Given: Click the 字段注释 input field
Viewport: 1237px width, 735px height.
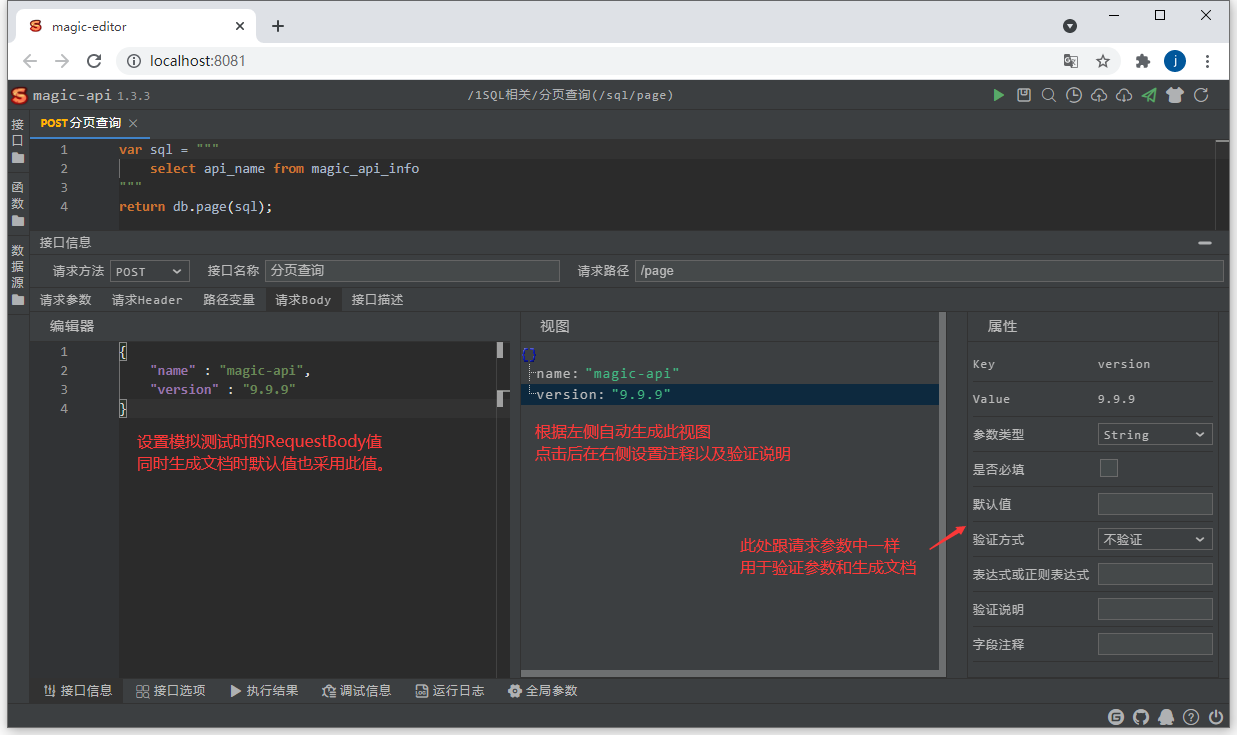Looking at the screenshot, I should point(1155,644).
